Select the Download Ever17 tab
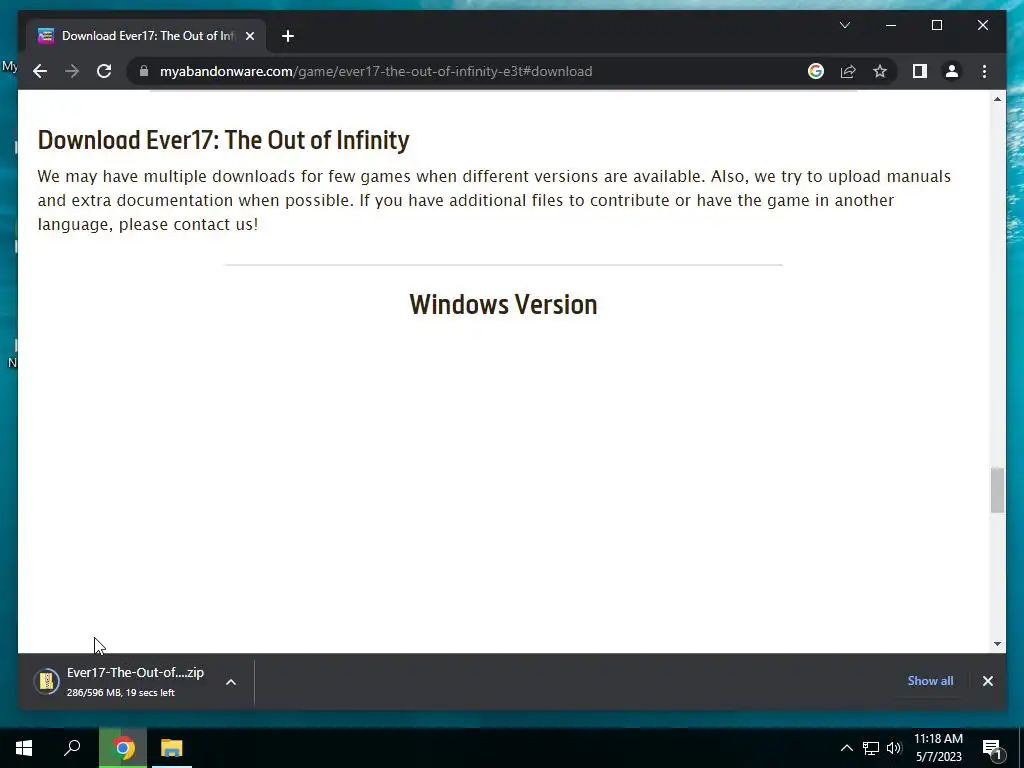 coord(147,36)
